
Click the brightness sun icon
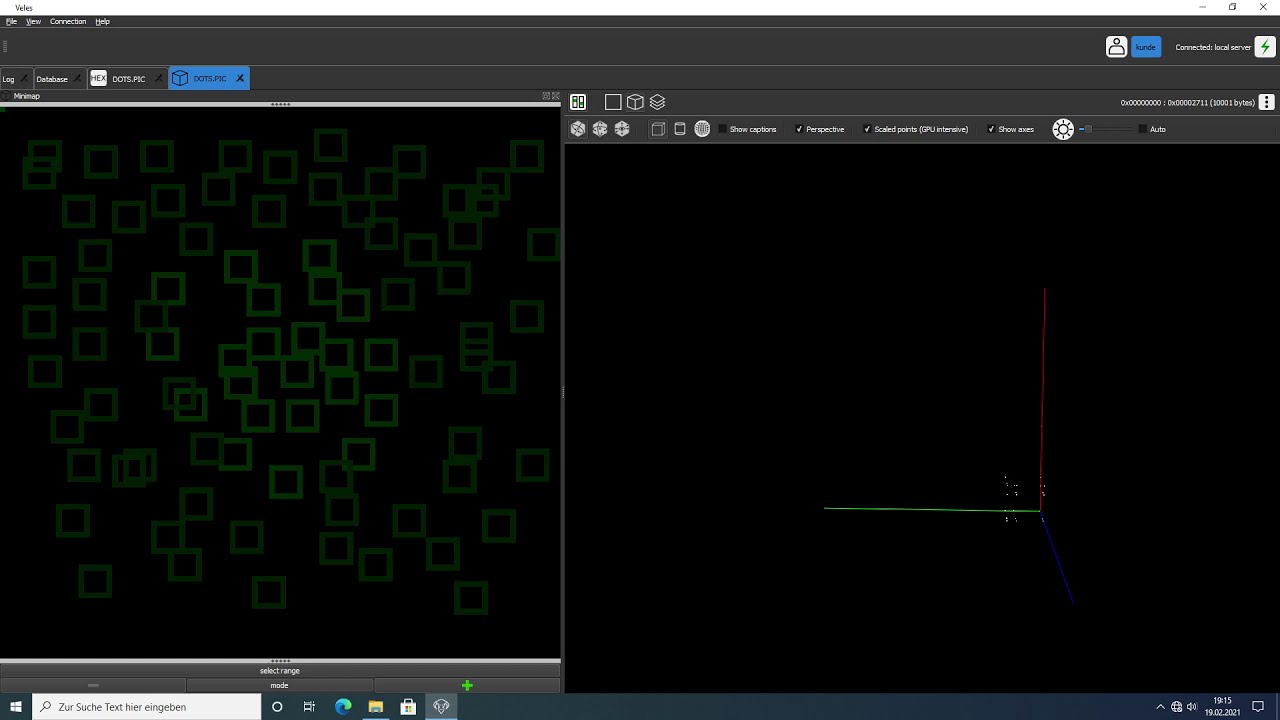pos(1063,129)
